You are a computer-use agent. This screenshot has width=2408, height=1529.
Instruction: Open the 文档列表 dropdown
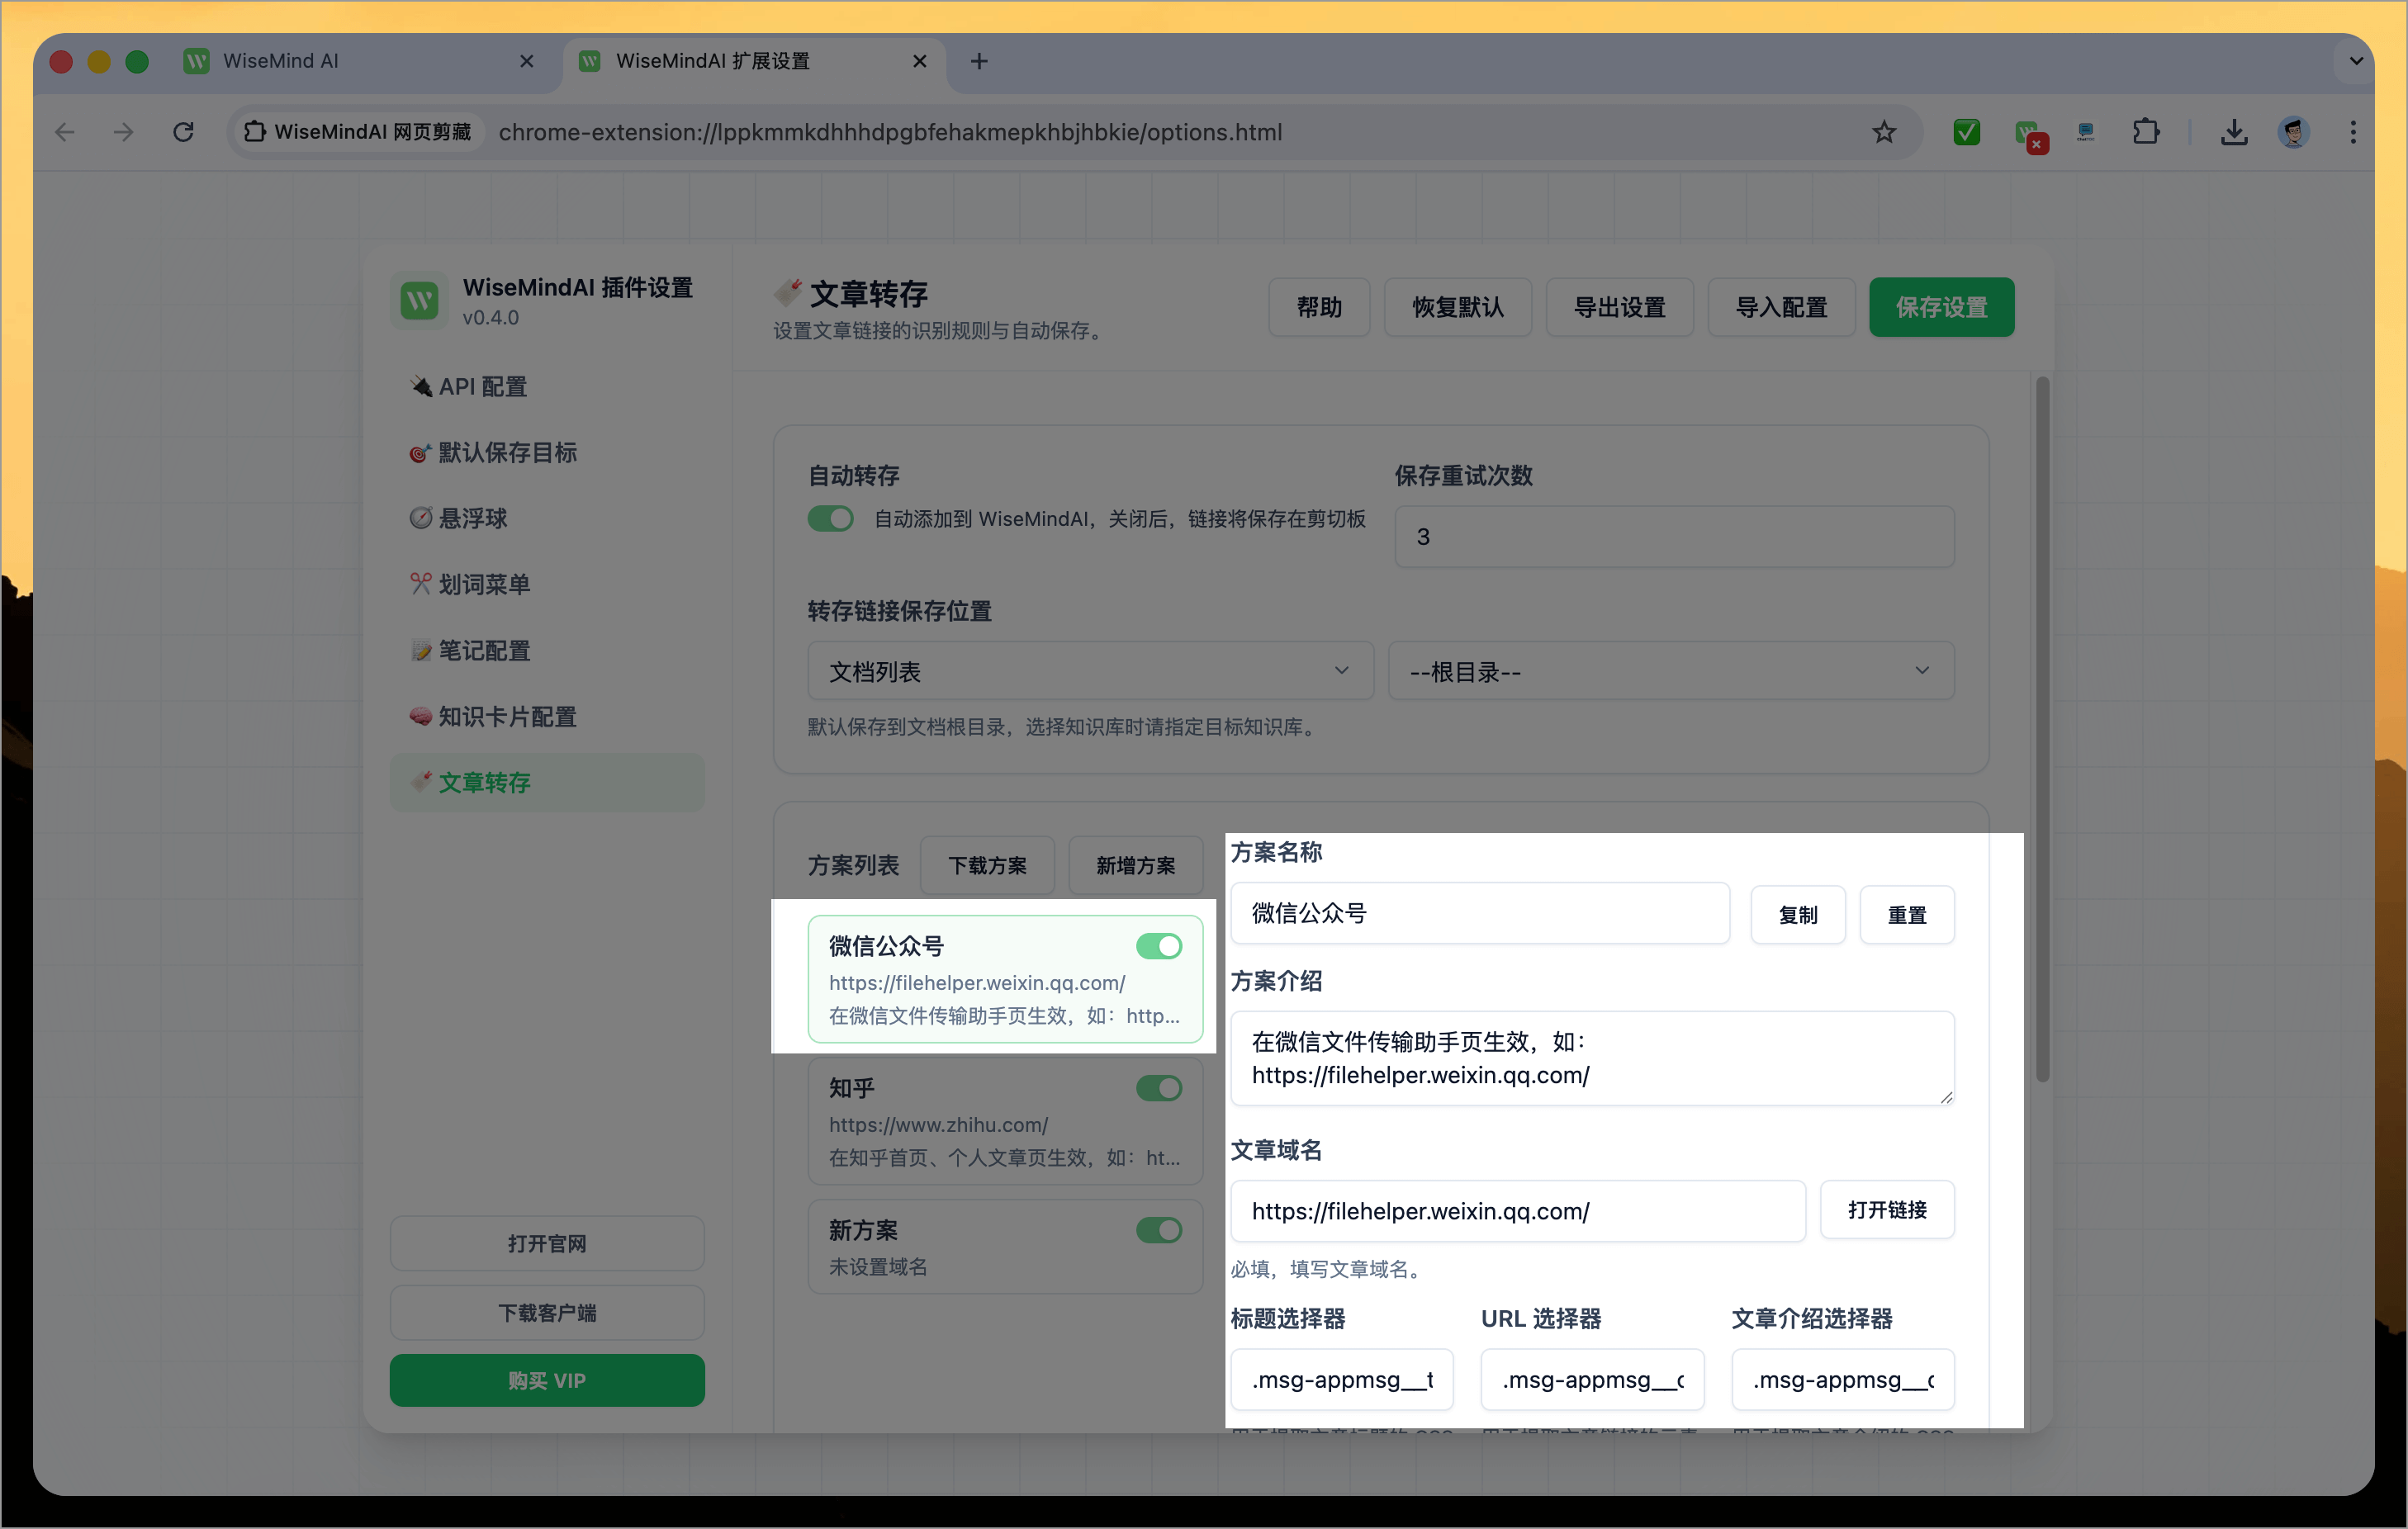pos(1090,671)
